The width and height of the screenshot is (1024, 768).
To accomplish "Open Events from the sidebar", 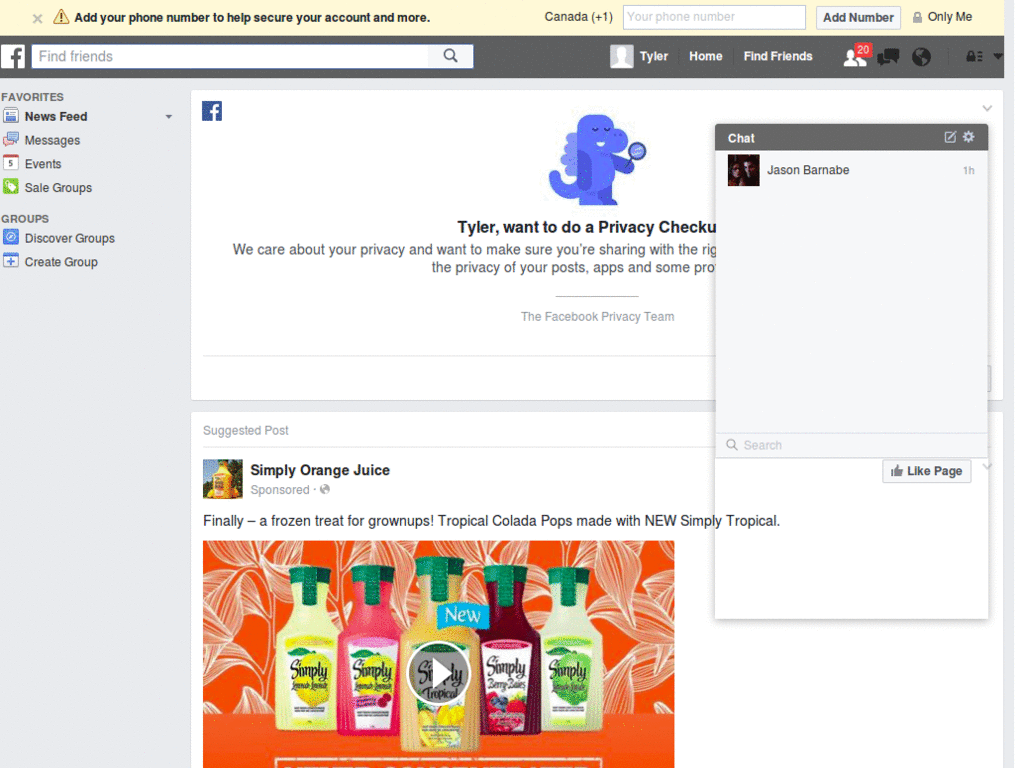I will 45,163.
